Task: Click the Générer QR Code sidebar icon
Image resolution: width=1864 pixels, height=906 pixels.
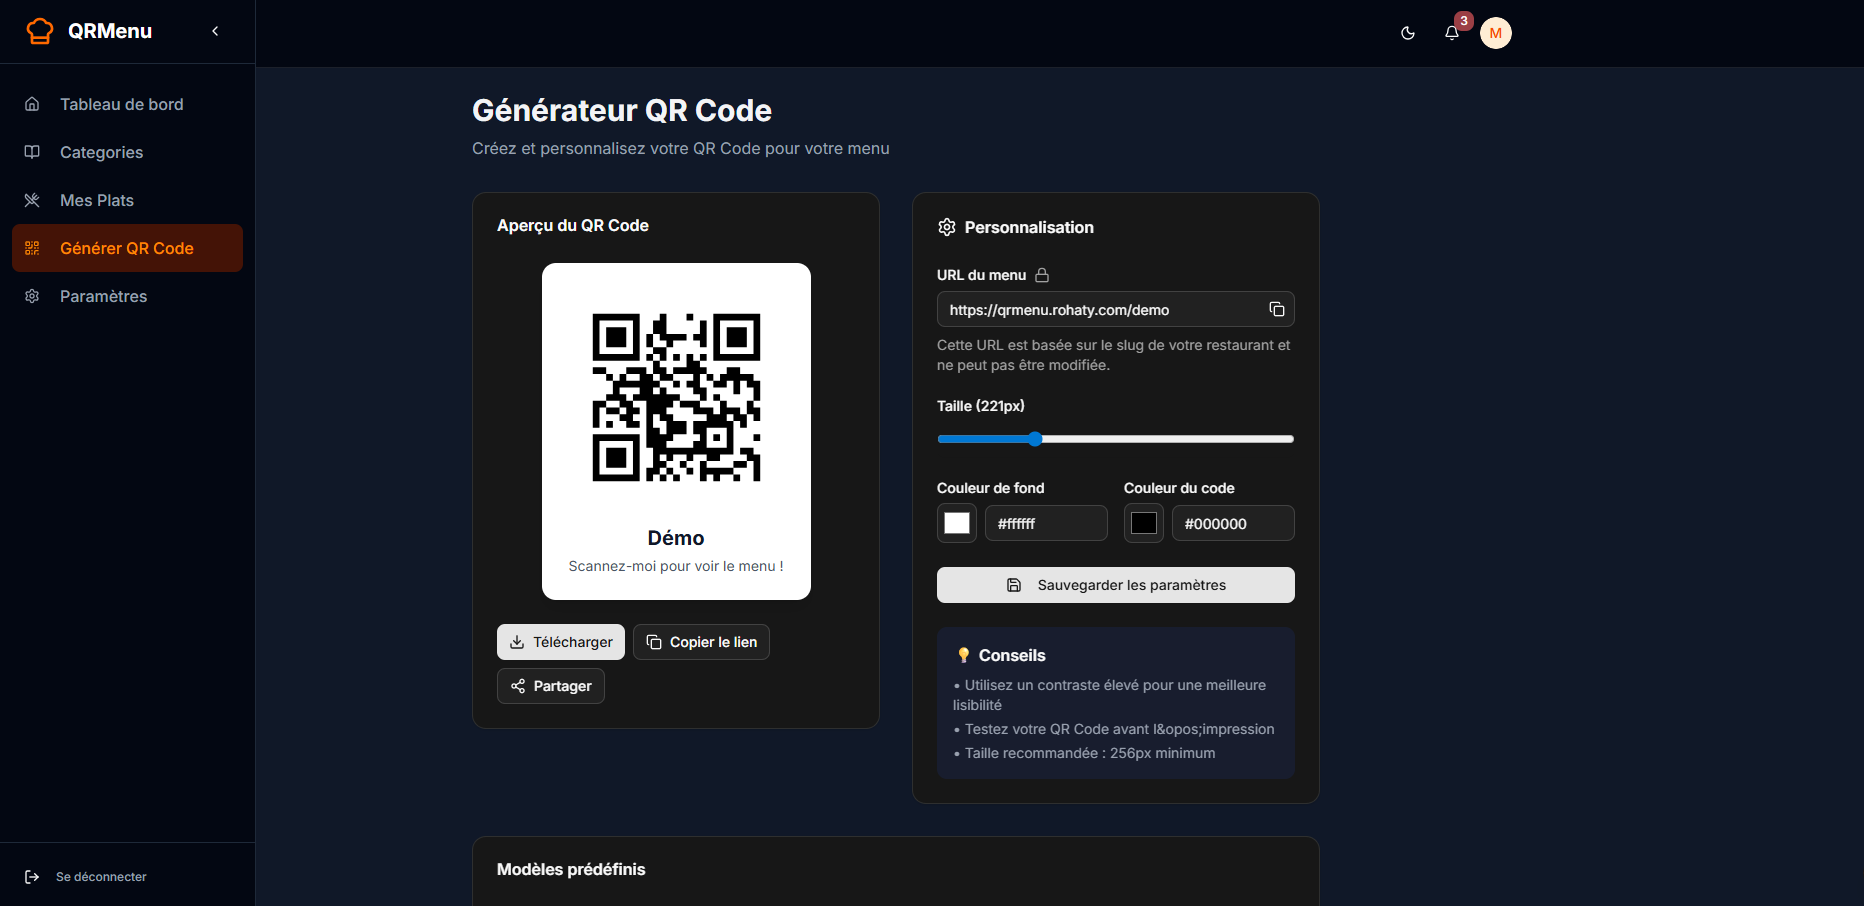Action: coord(32,248)
